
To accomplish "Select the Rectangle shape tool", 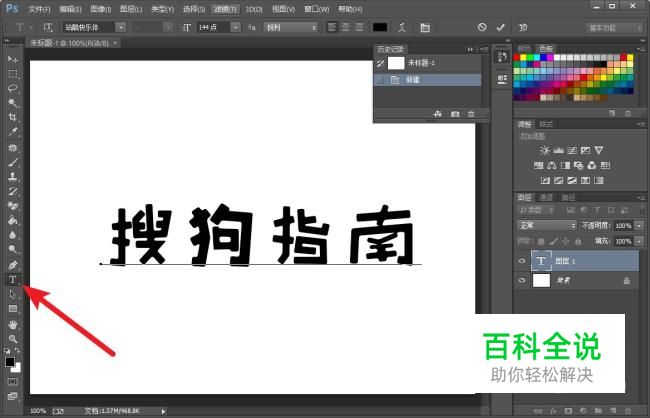I will 12,309.
